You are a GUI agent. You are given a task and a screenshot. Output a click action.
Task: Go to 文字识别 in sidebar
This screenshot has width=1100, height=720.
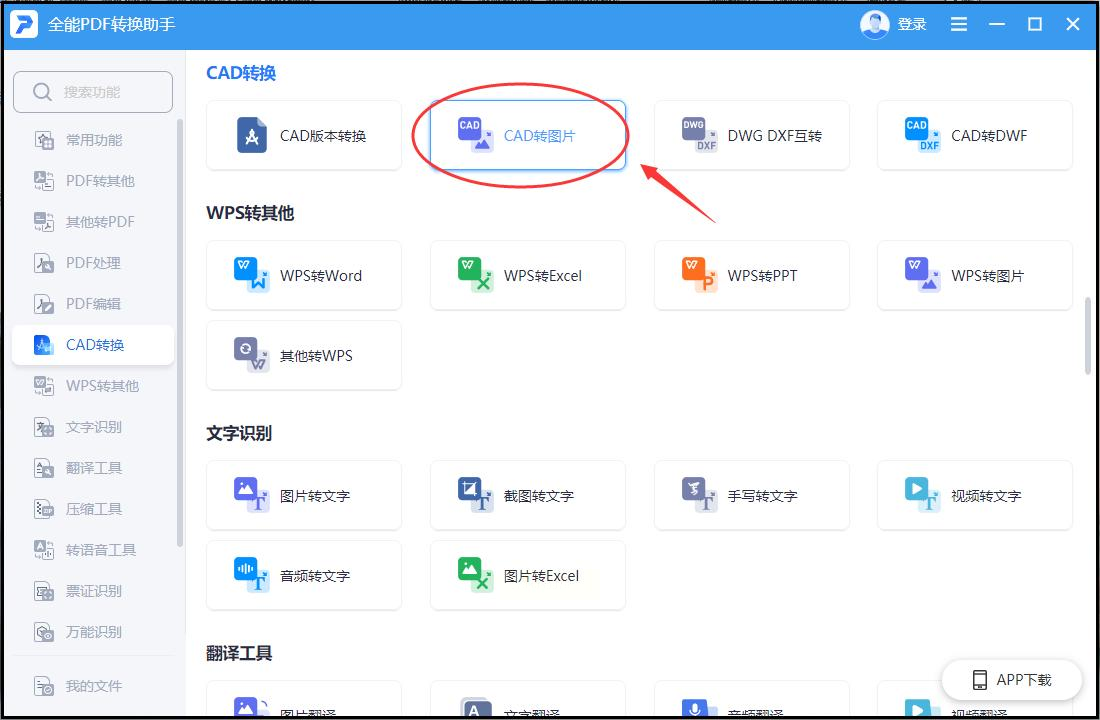(x=93, y=427)
